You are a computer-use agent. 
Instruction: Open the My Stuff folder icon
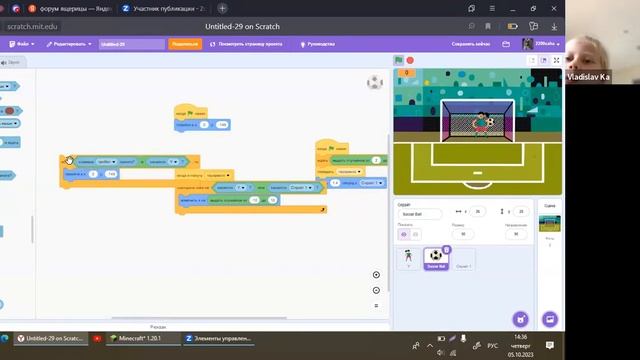pos(506,44)
